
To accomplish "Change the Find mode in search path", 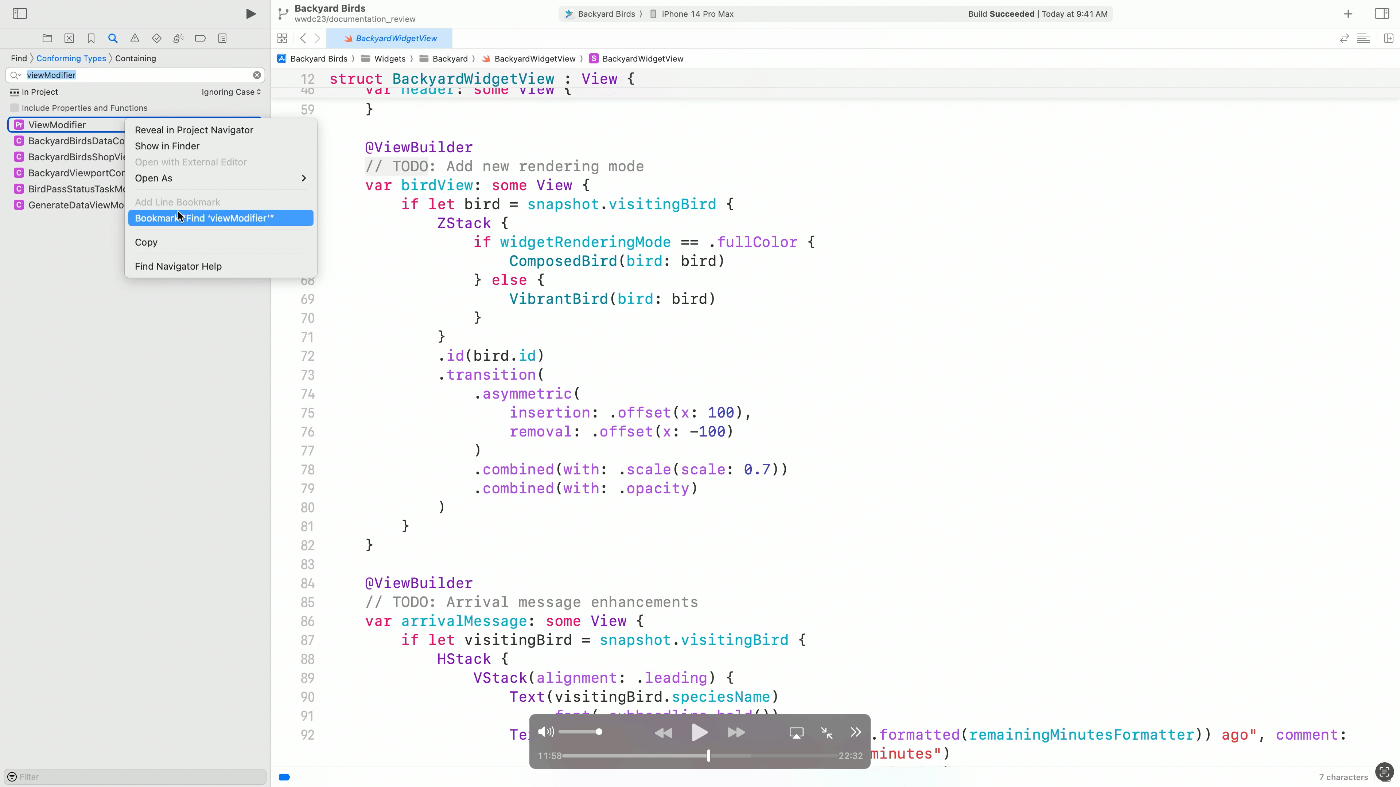I will 19,58.
